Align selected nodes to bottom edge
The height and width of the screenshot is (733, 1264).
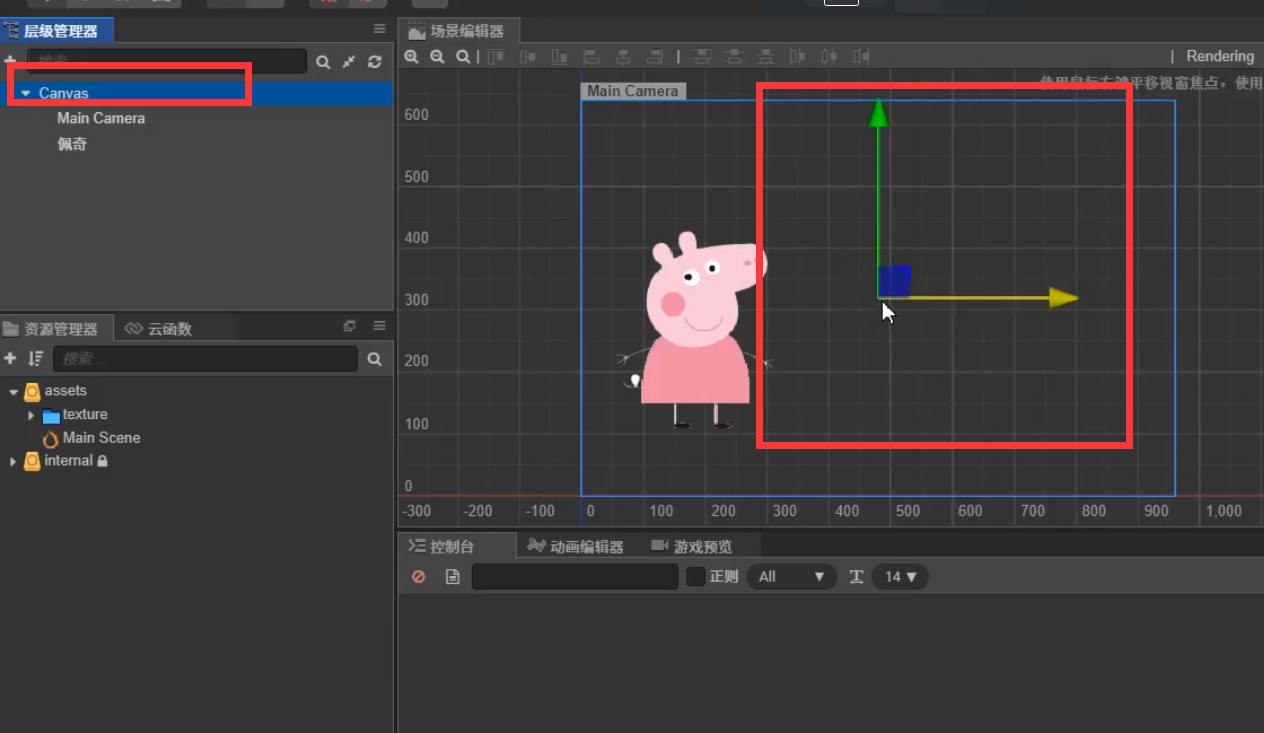coord(560,57)
